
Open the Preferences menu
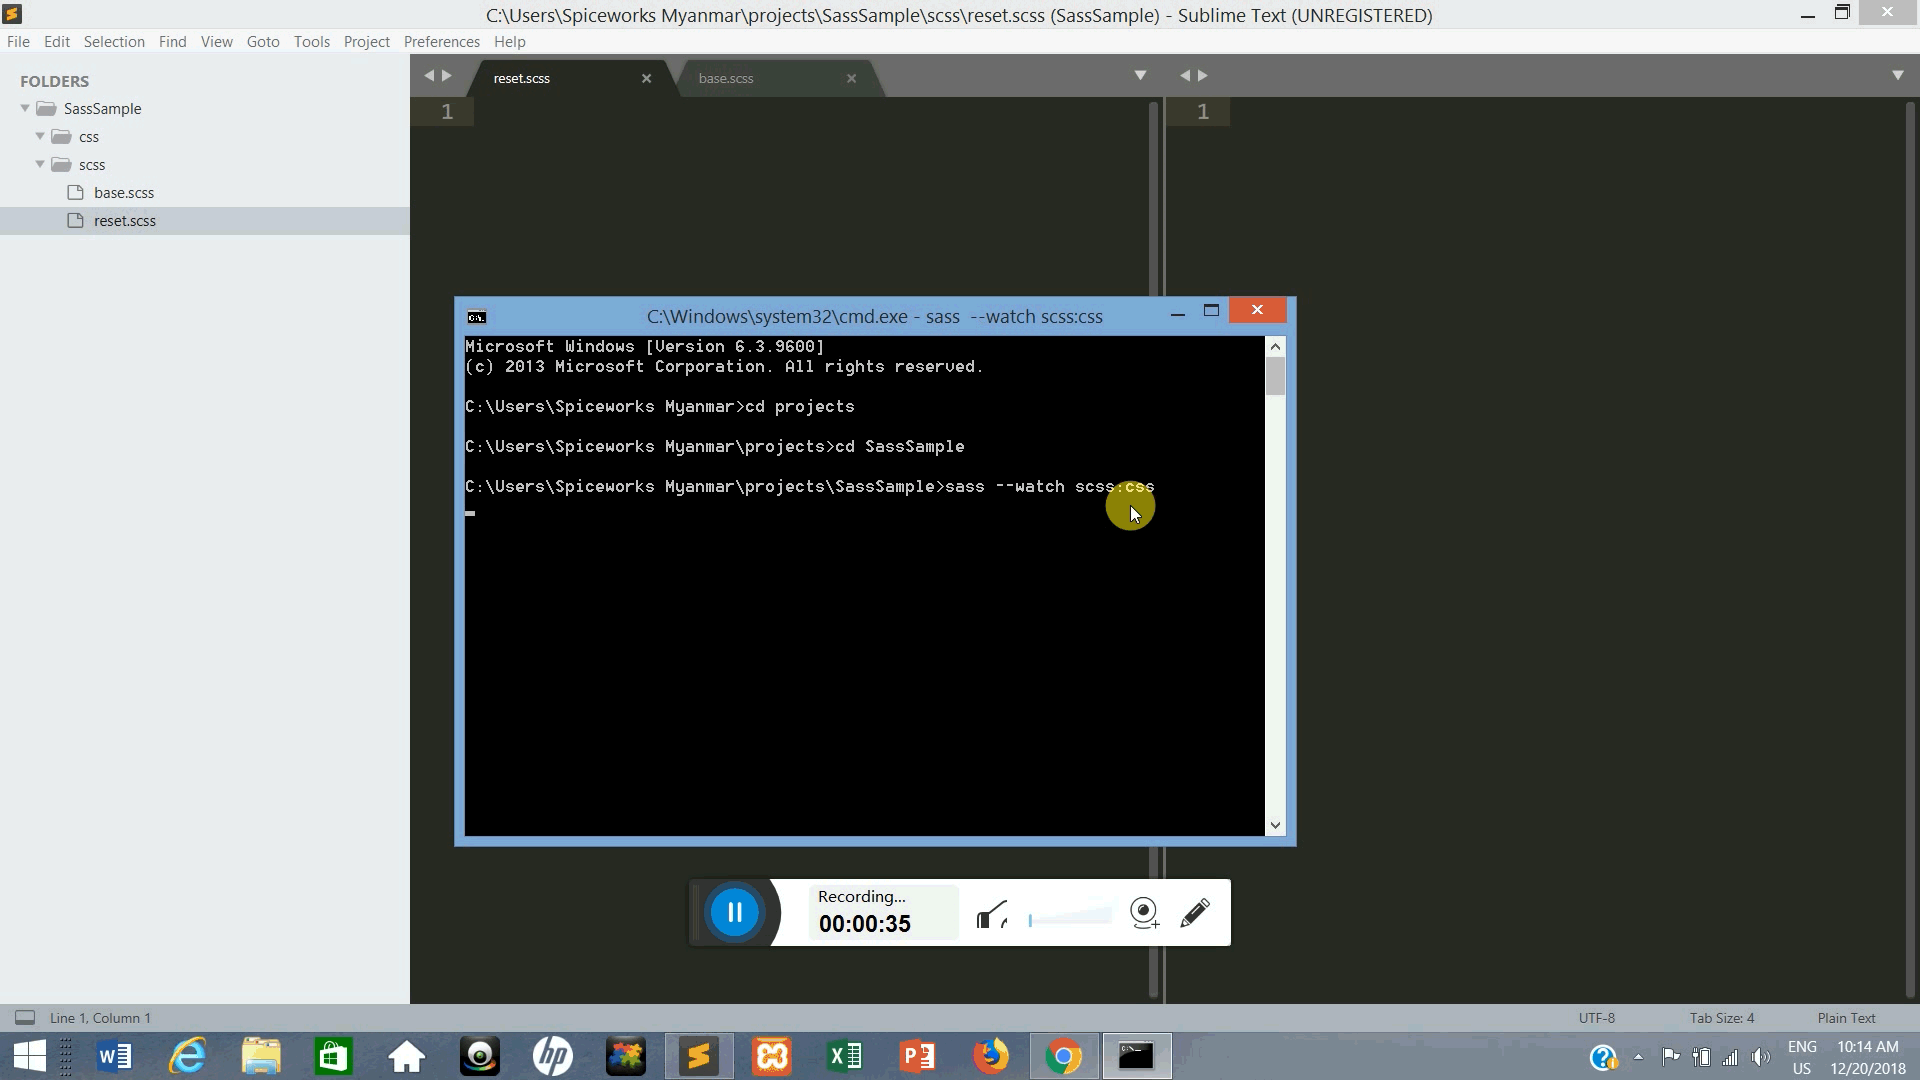pos(441,41)
